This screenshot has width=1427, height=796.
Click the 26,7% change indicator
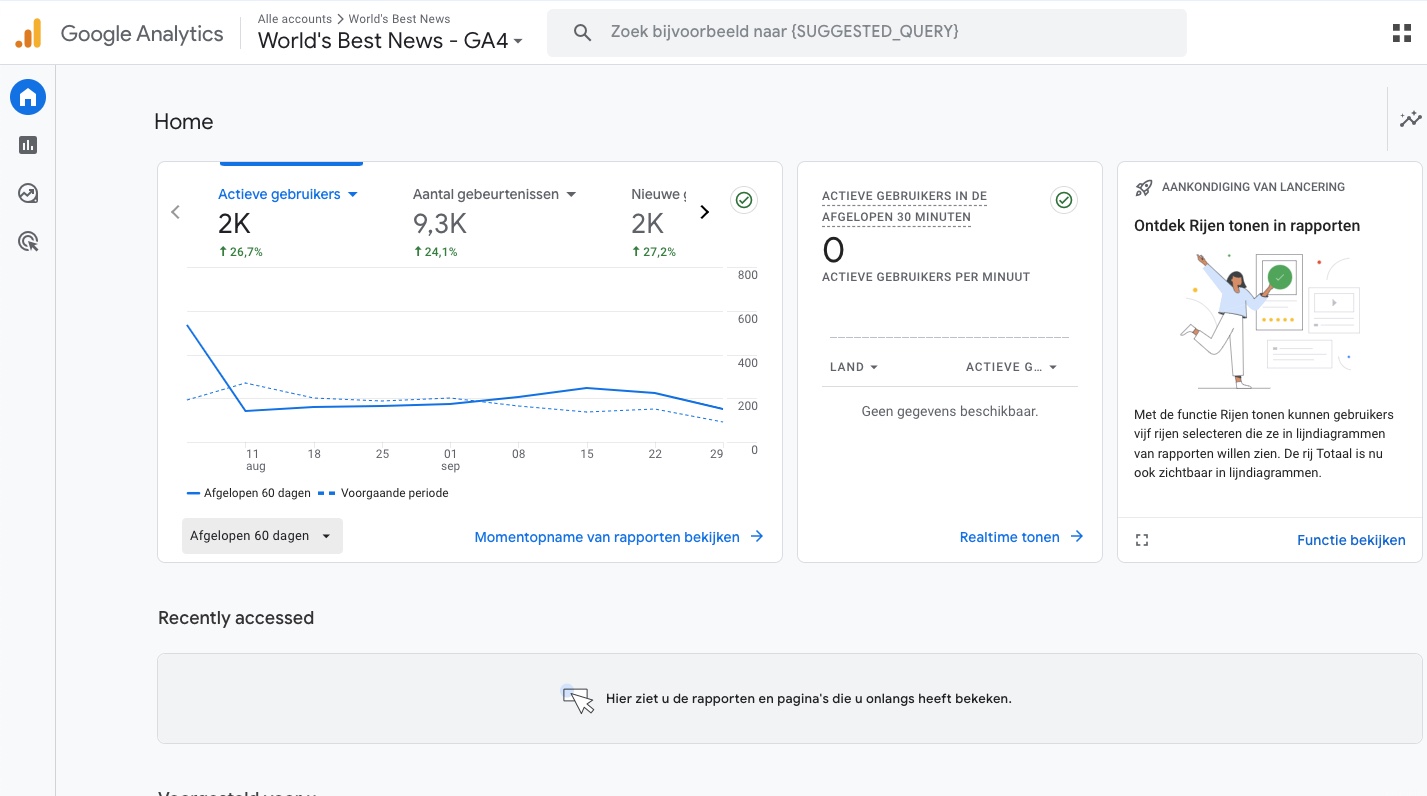(x=241, y=252)
